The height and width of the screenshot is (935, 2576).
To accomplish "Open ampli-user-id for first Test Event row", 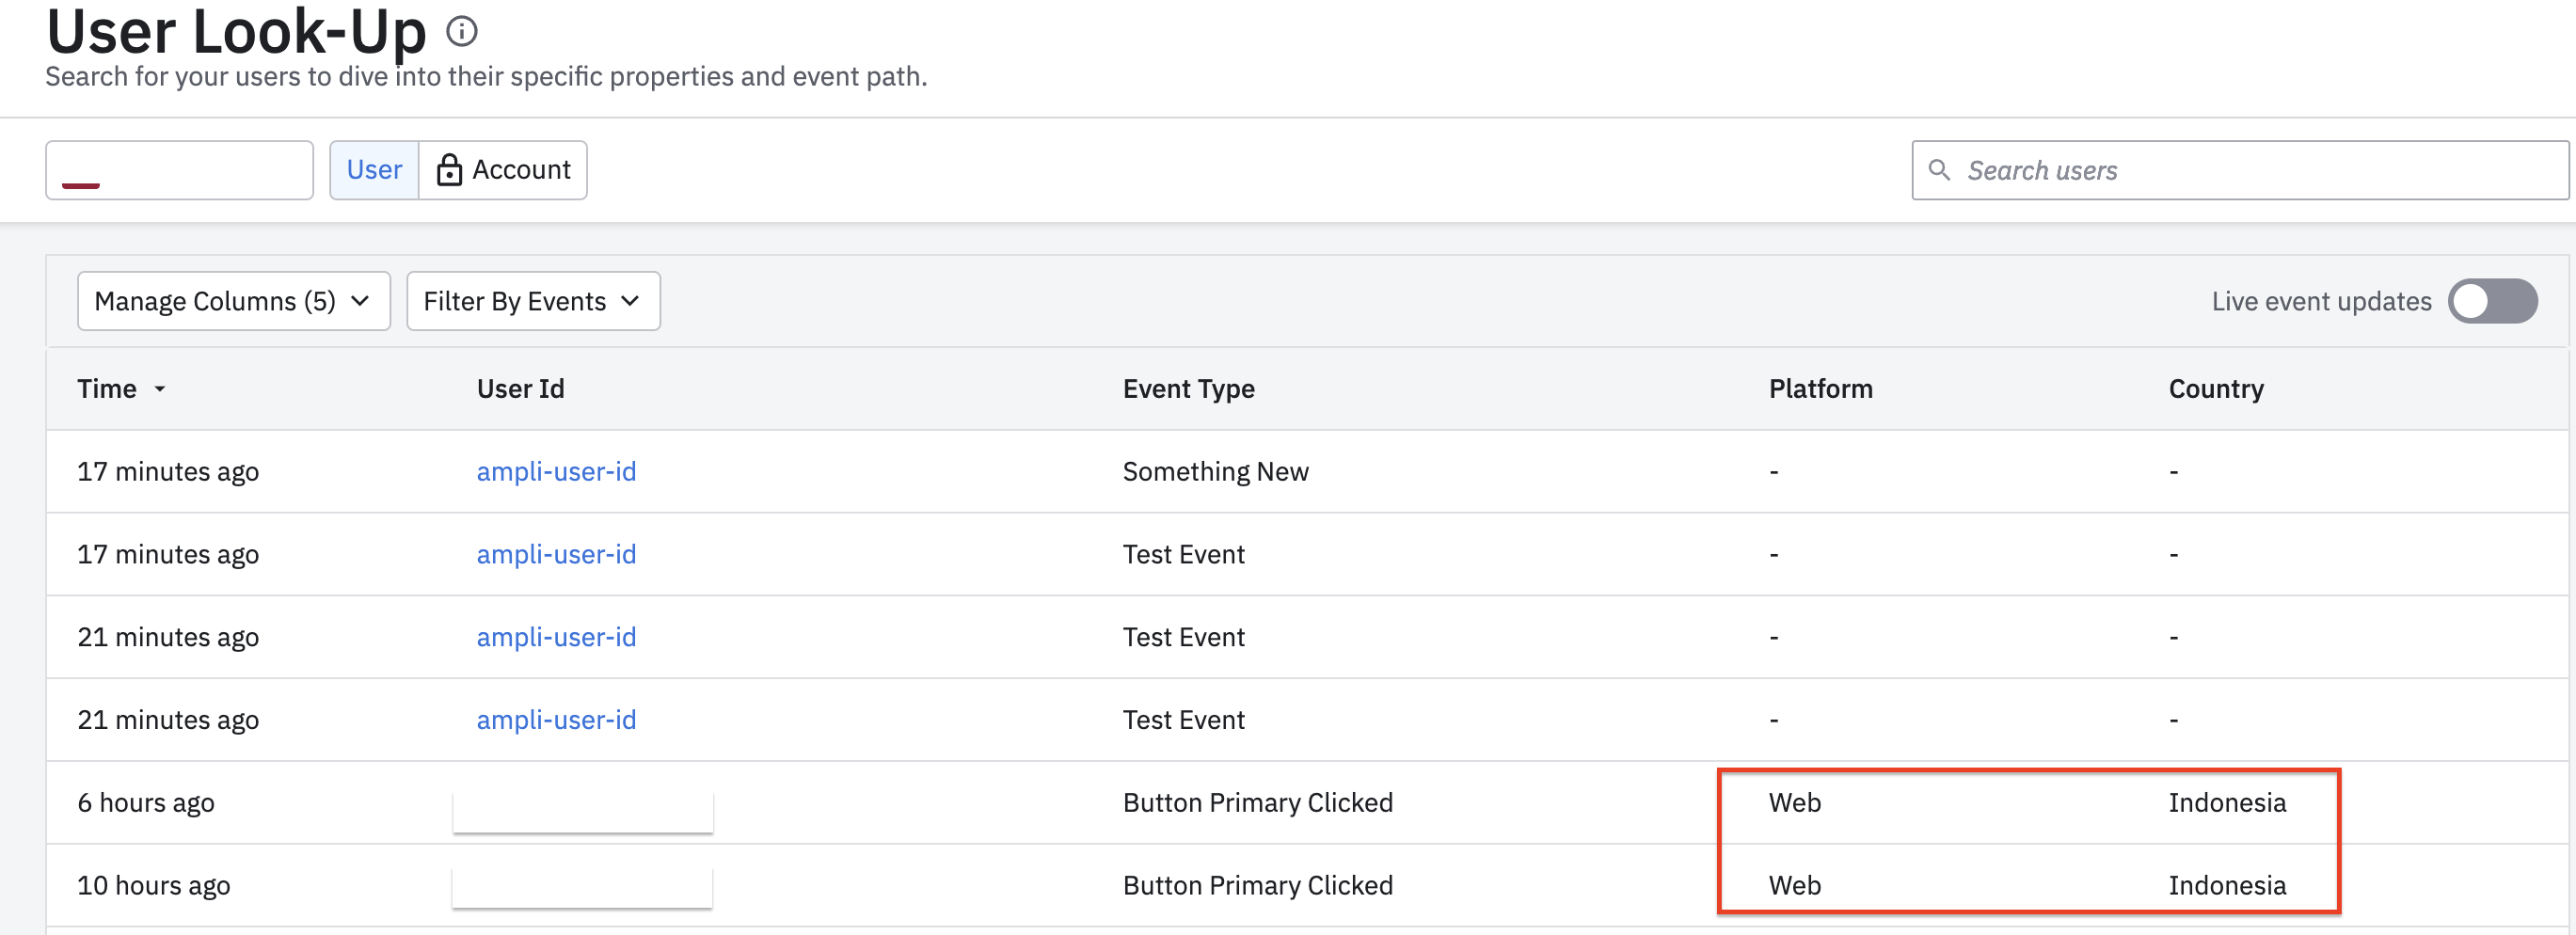I will pyautogui.click(x=556, y=554).
